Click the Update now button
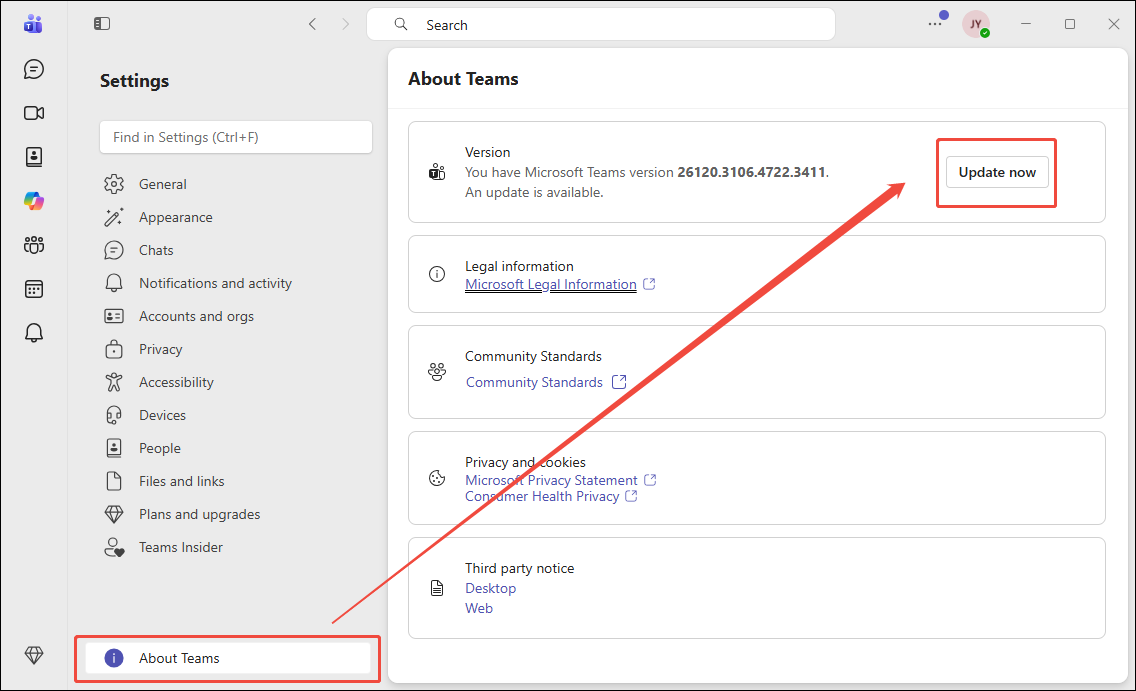 (997, 172)
